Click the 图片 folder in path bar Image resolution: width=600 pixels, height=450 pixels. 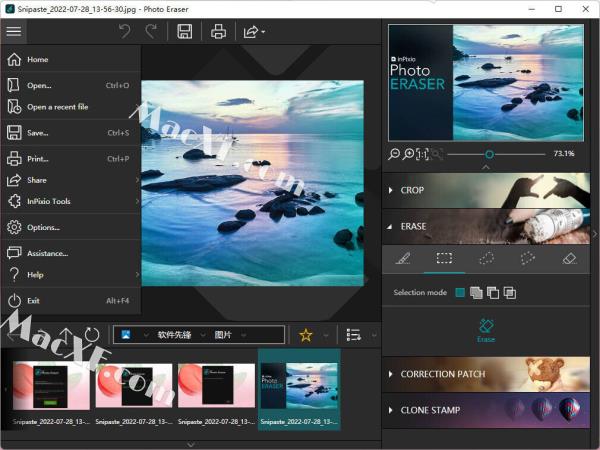point(223,335)
